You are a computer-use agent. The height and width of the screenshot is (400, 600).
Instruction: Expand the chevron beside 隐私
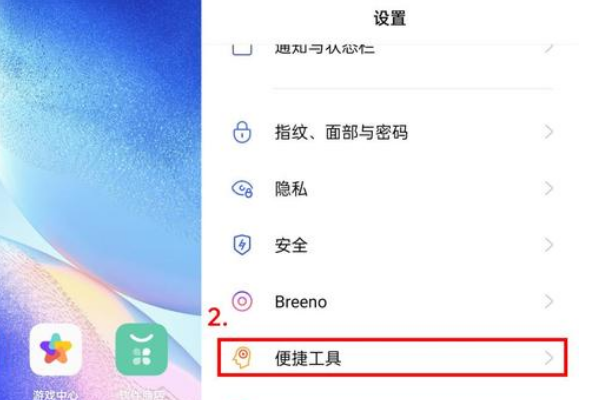549,188
